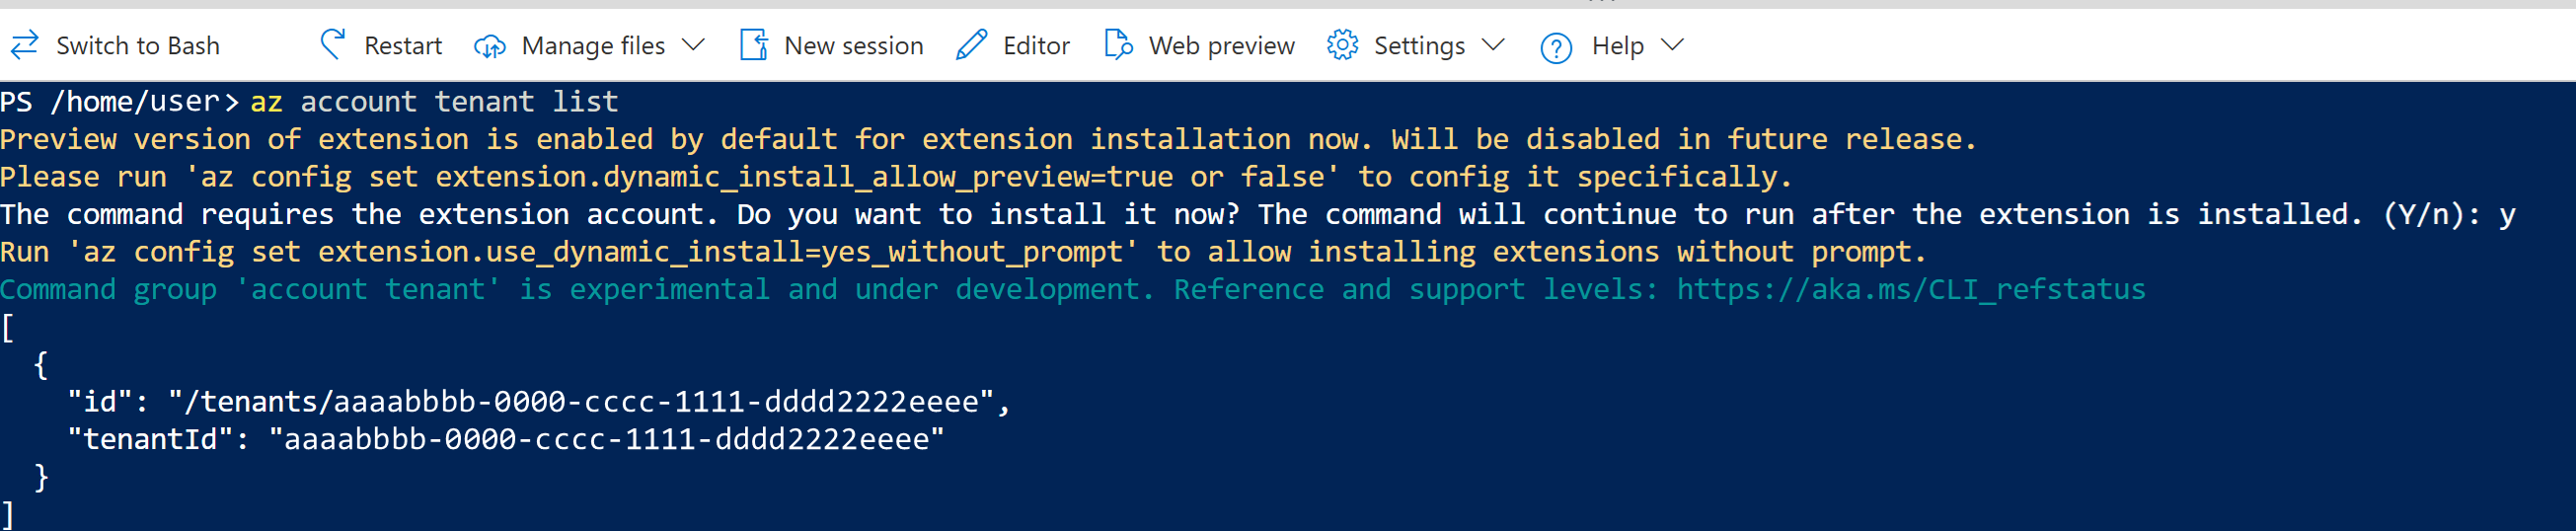Screen dimensions: 2576x531
Task: Start a New session
Action: point(853,46)
